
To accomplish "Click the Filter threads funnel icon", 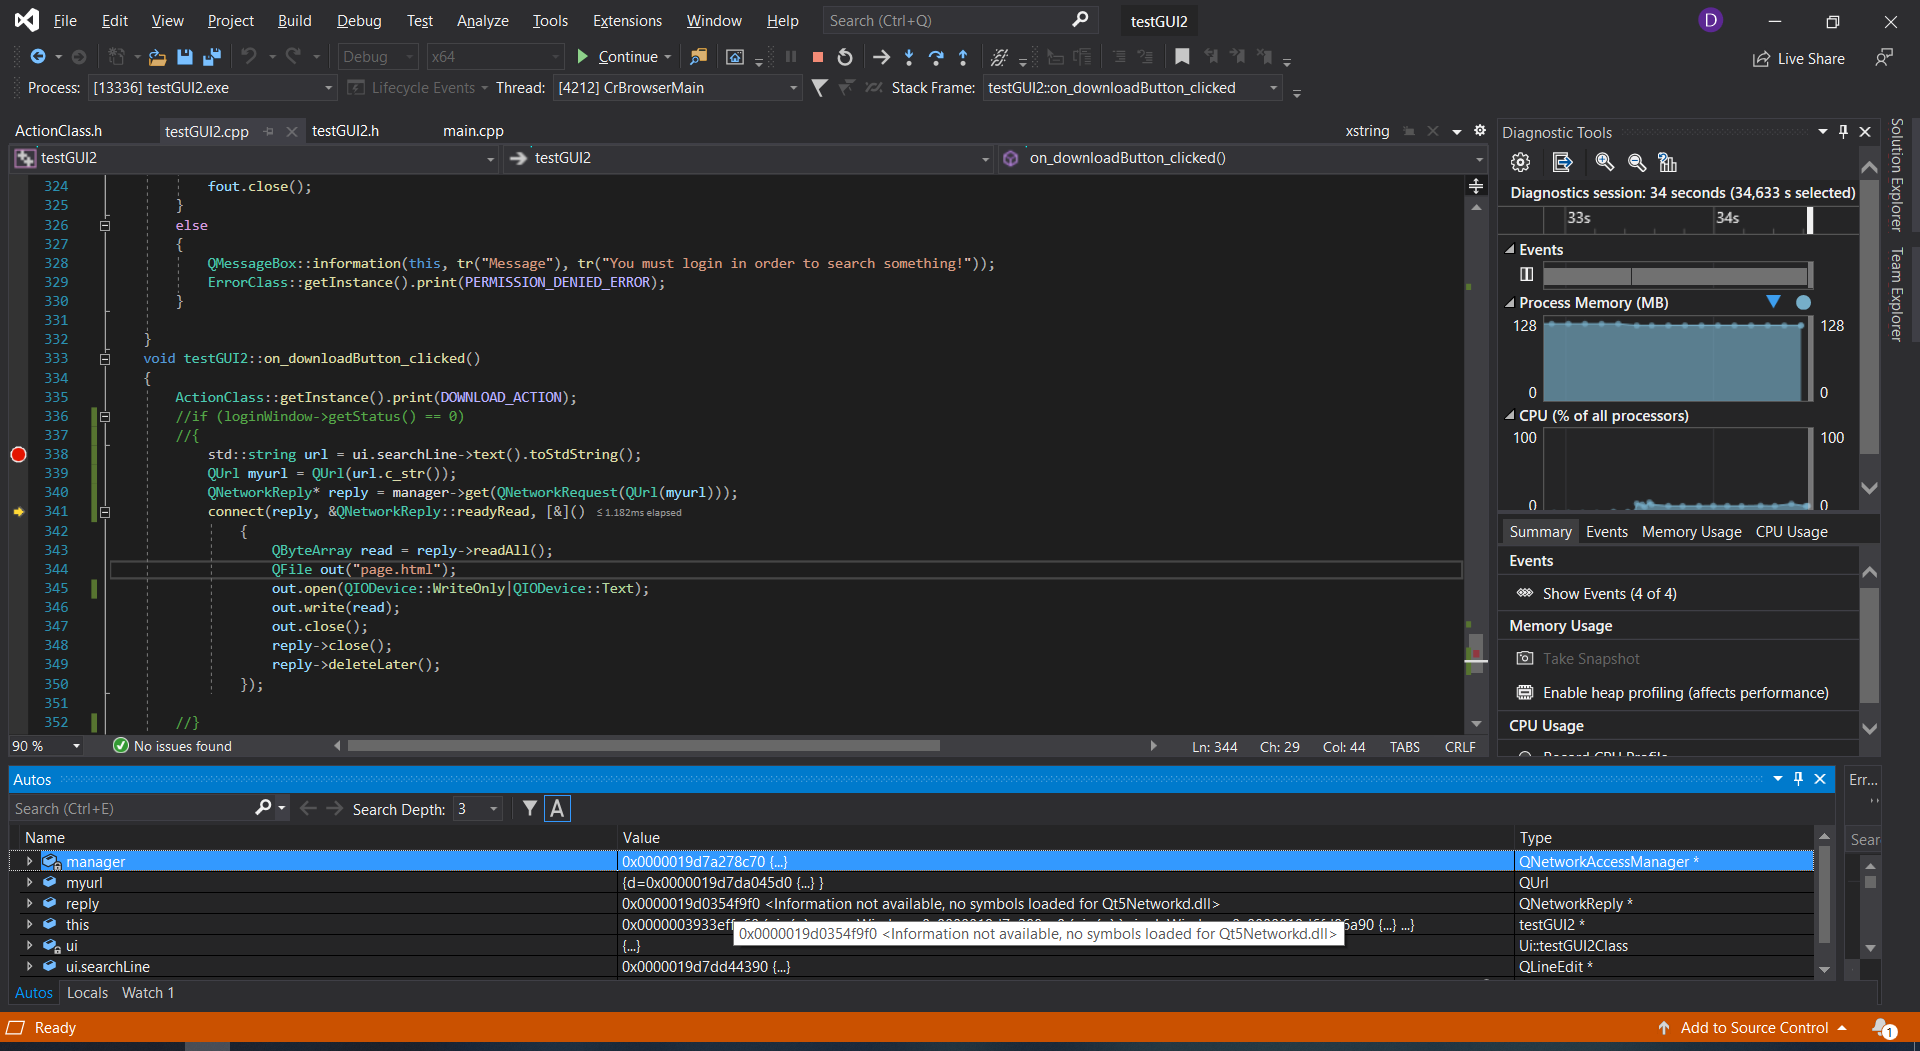I will click(x=819, y=88).
